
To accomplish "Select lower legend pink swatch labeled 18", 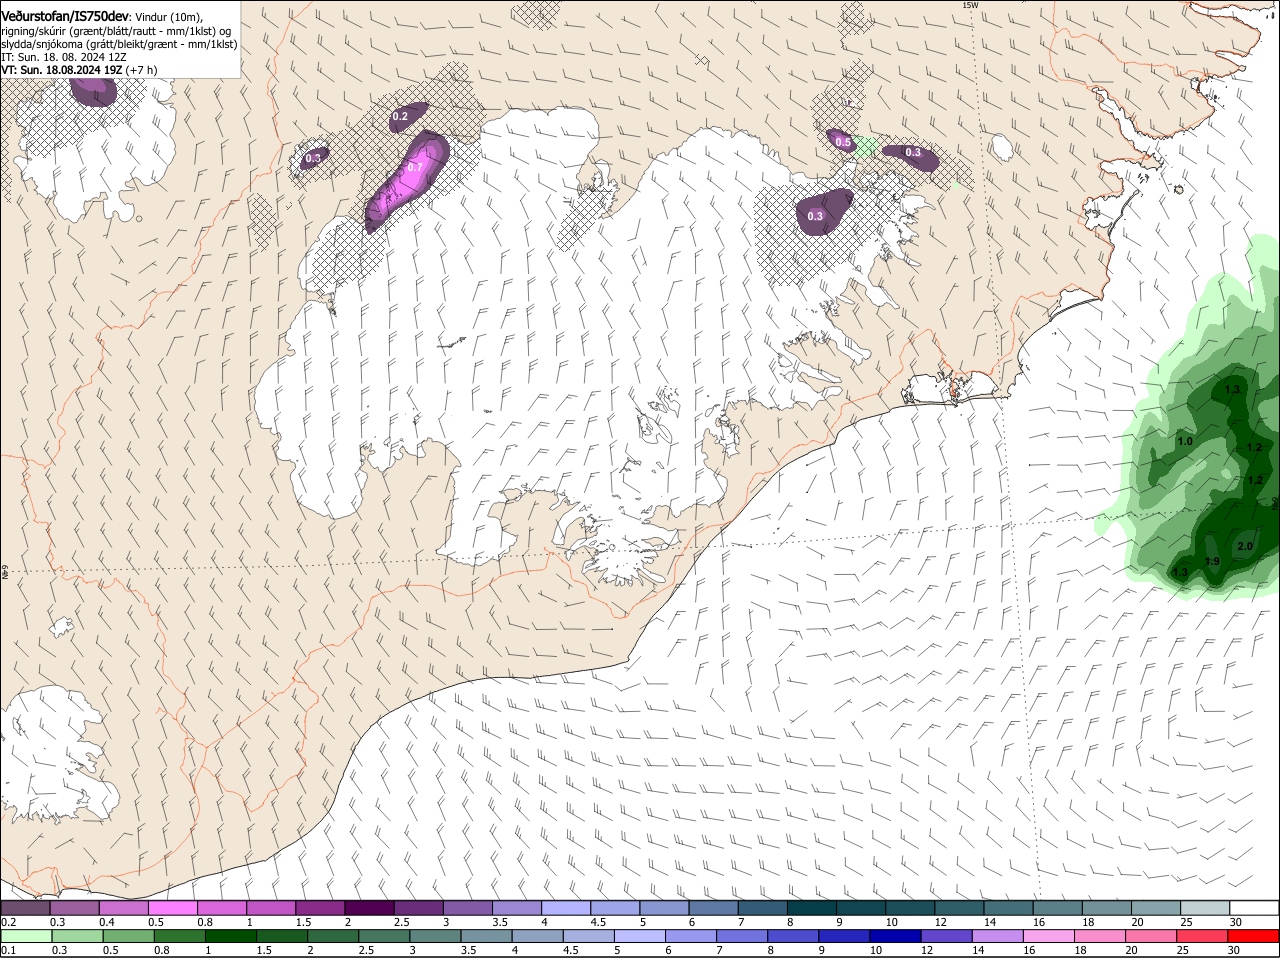I will click(x=1103, y=936).
